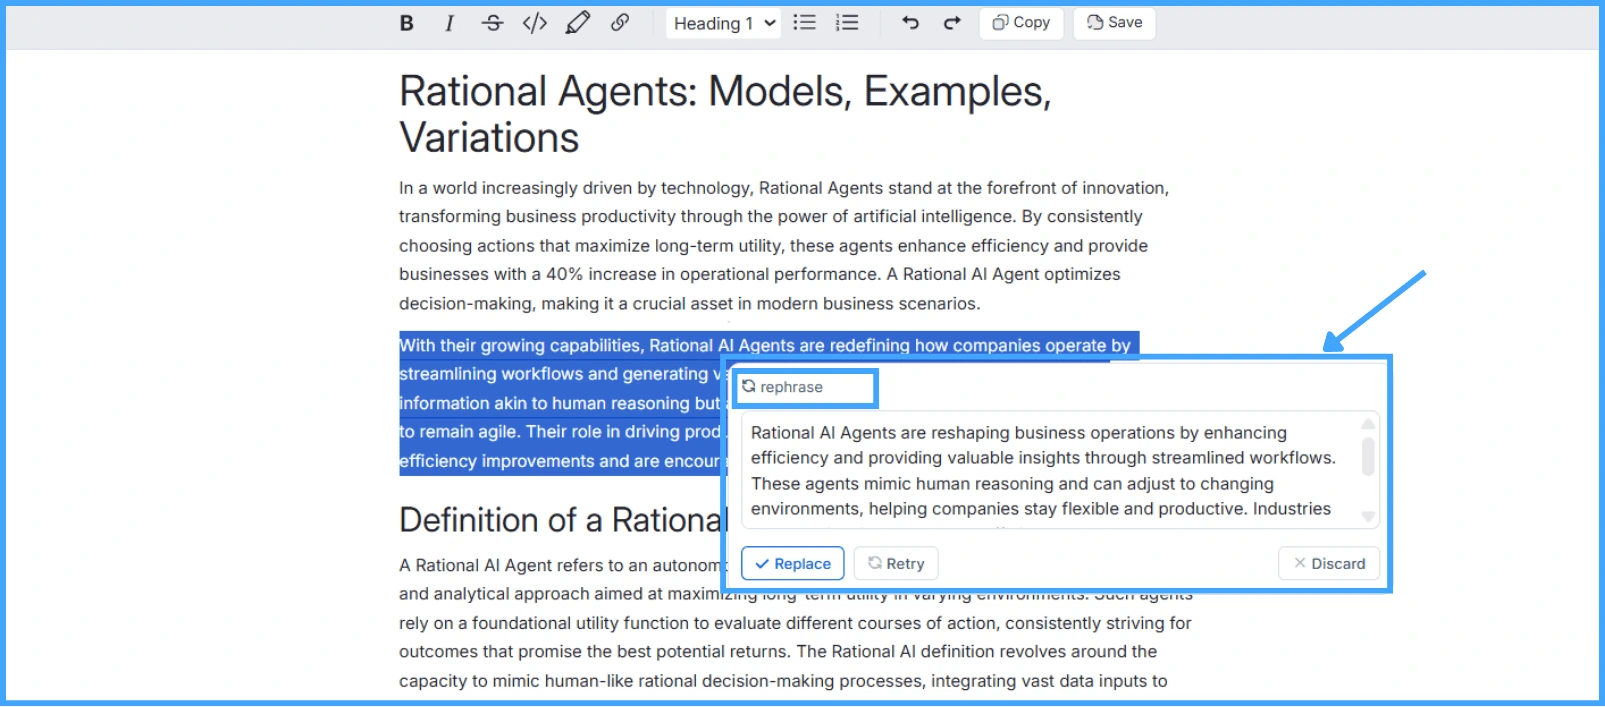
Task: Click Replace to accept rephrased text
Action: pos(793,563)
